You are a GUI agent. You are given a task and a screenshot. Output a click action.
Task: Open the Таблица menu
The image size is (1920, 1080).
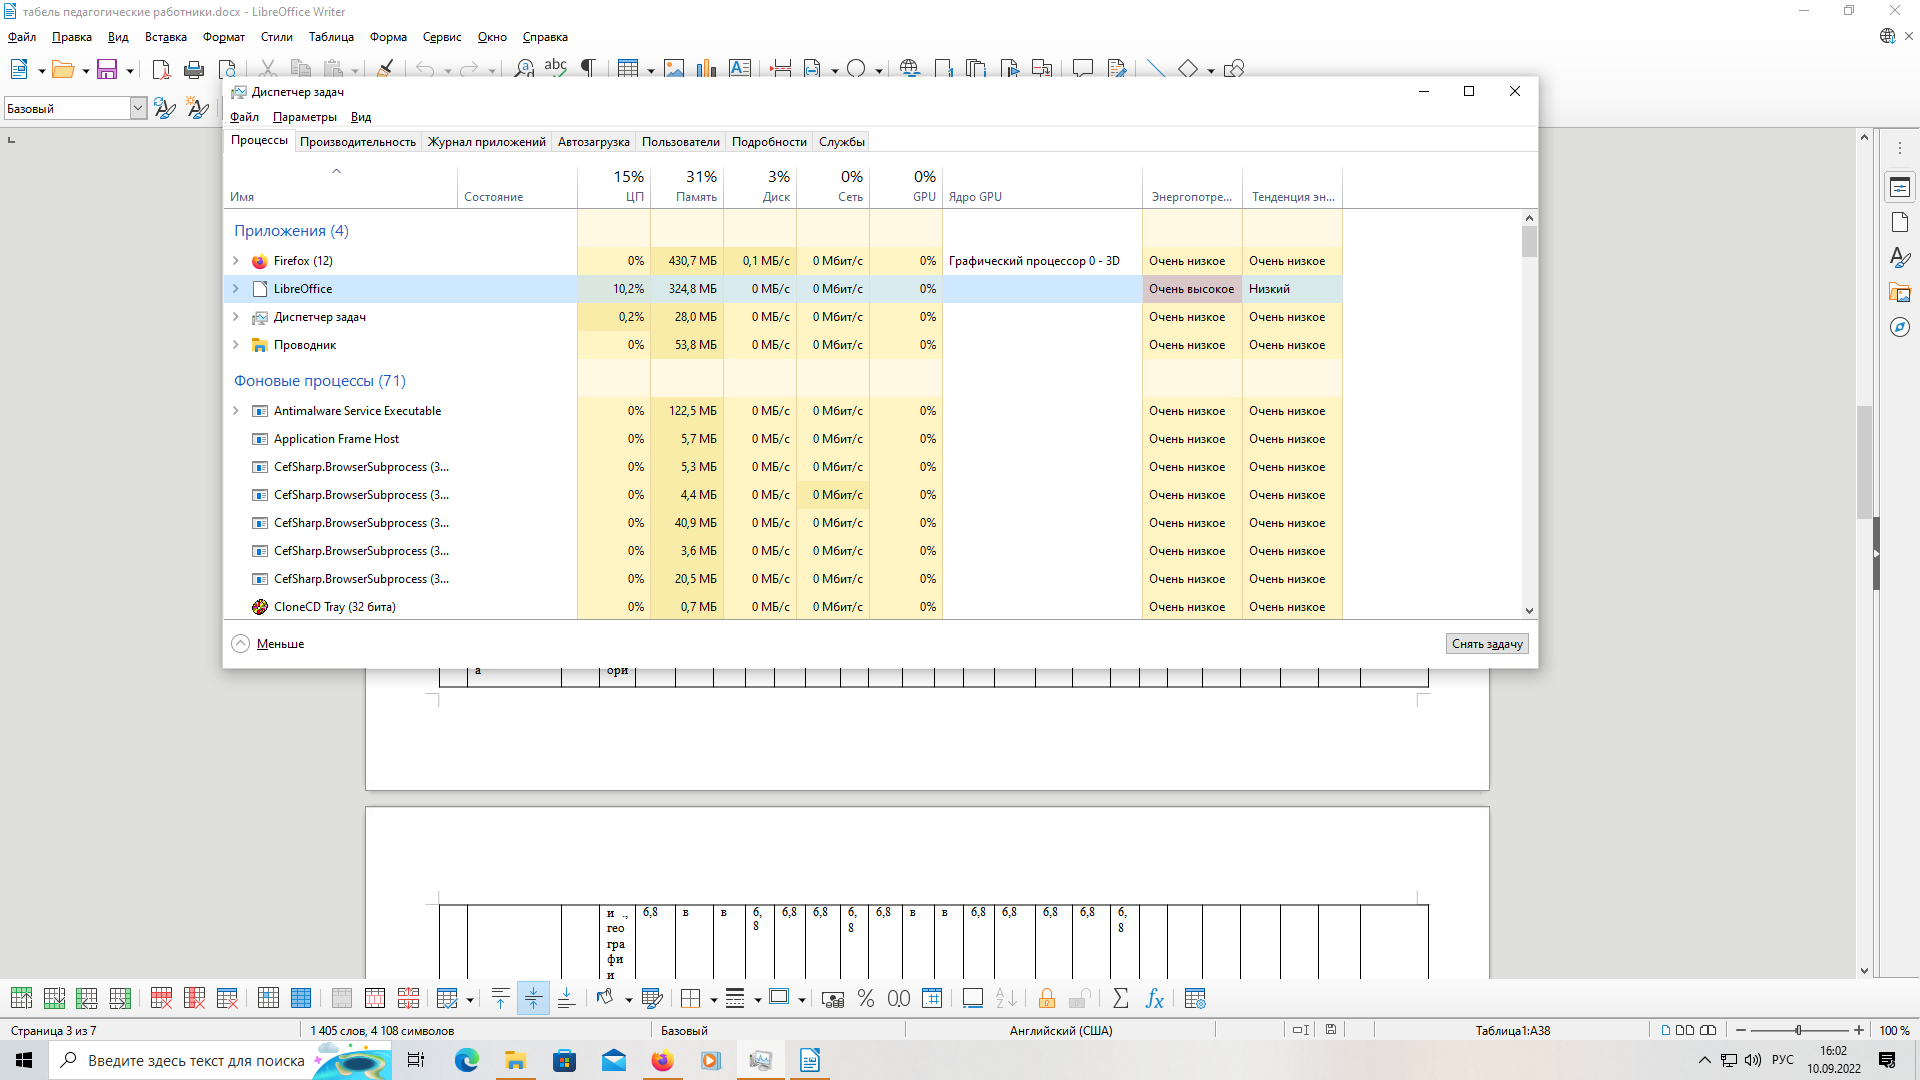pos(331,37)
